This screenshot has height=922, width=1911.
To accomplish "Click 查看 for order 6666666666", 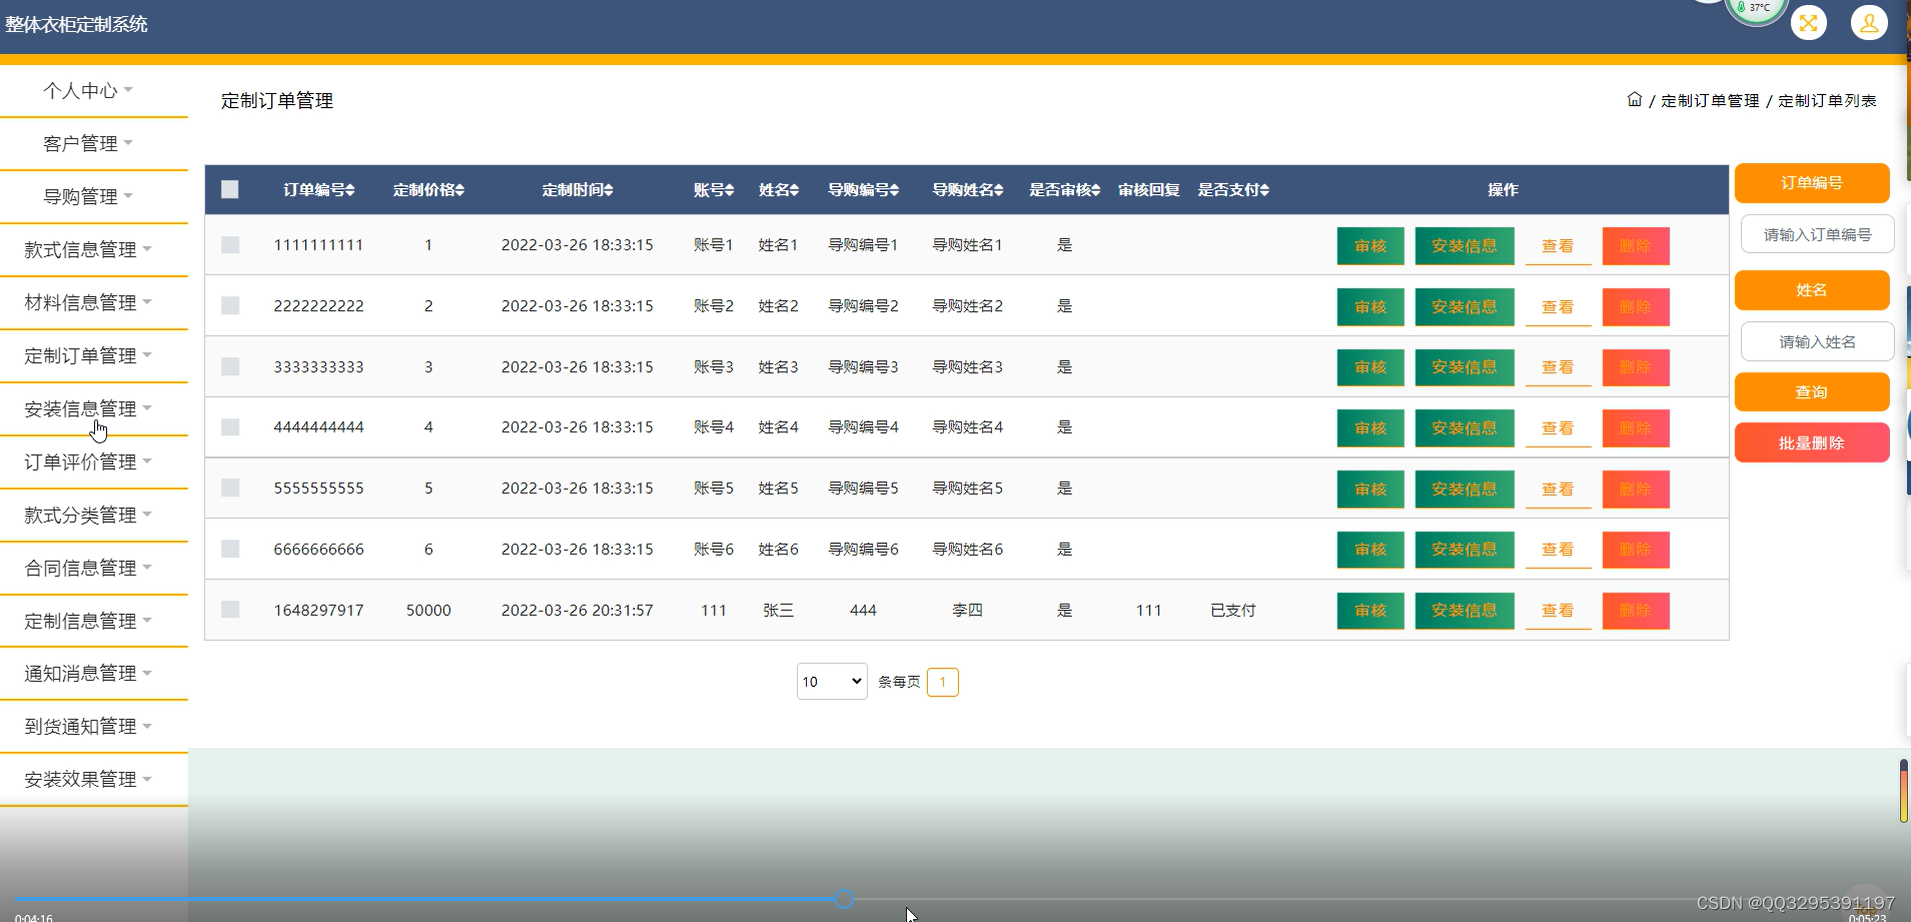I will pos(1558,550).
